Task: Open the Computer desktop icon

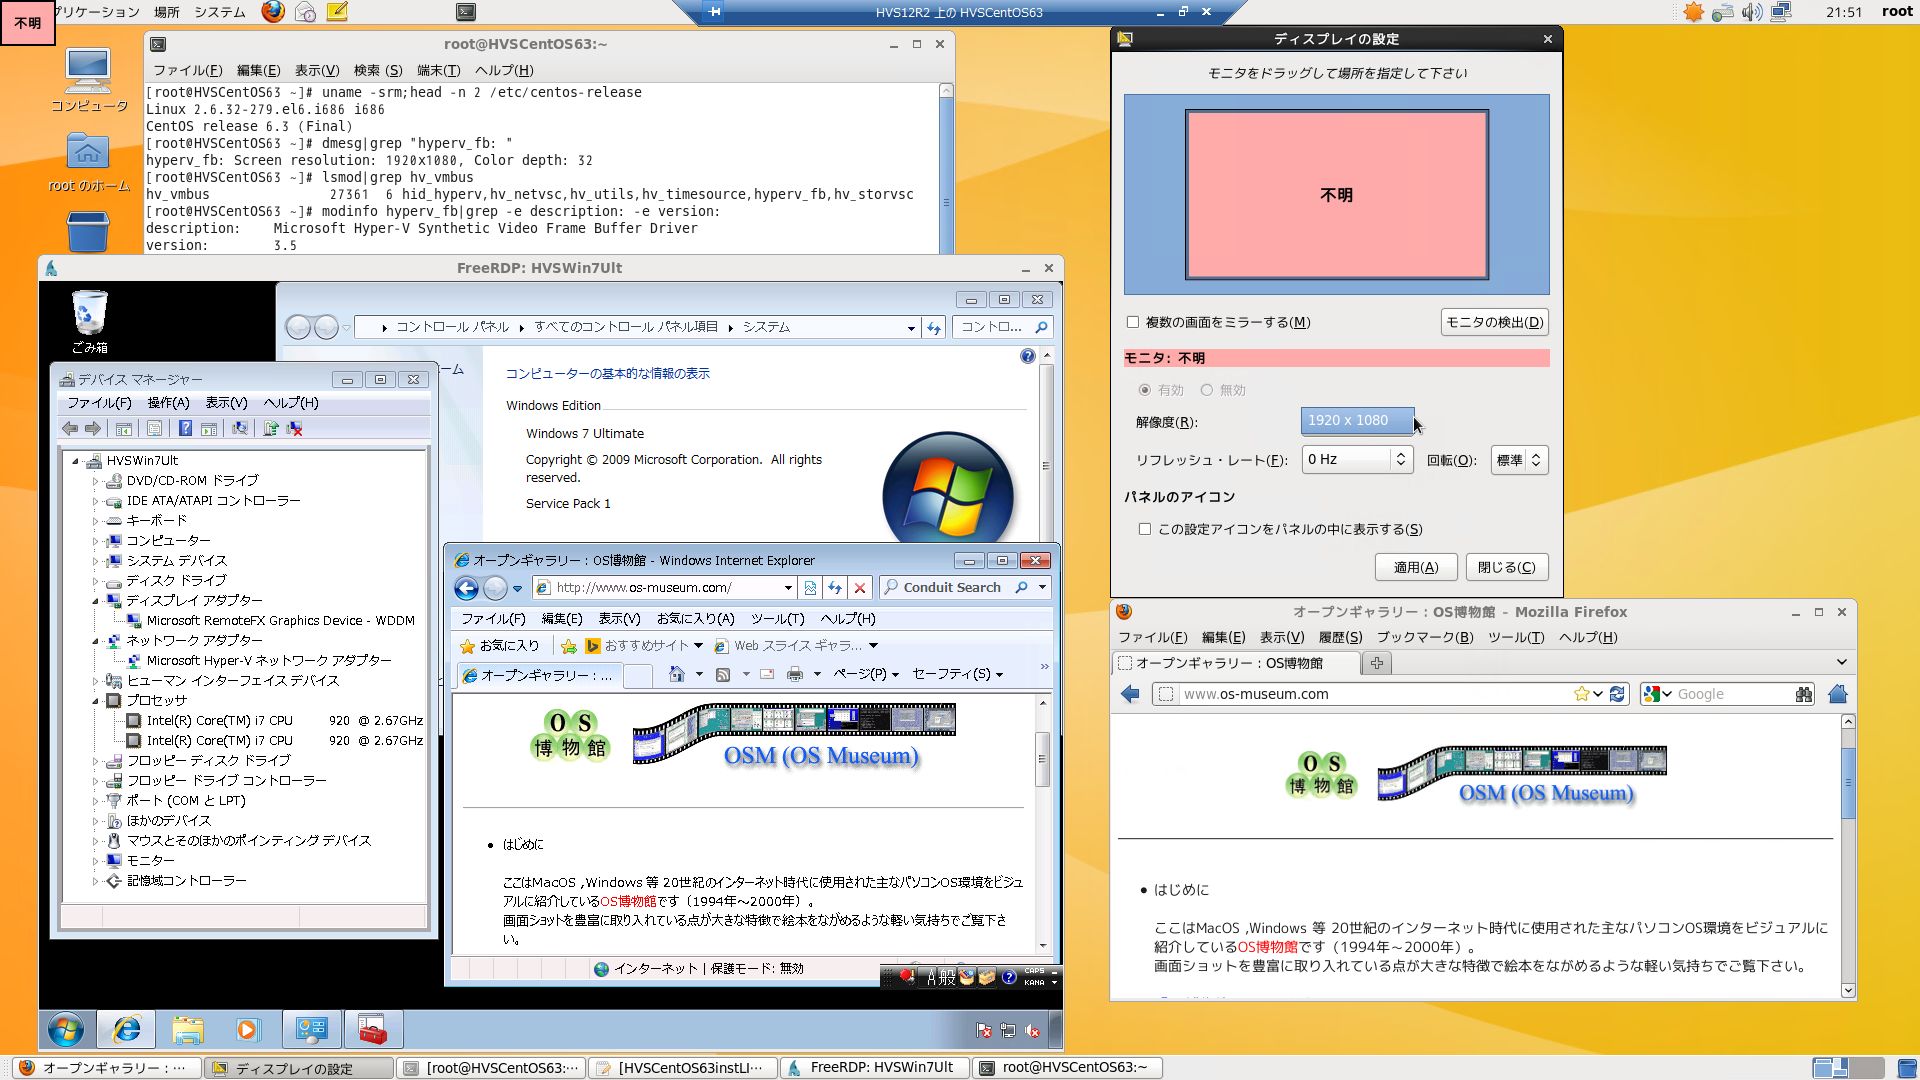Action: 88,80
